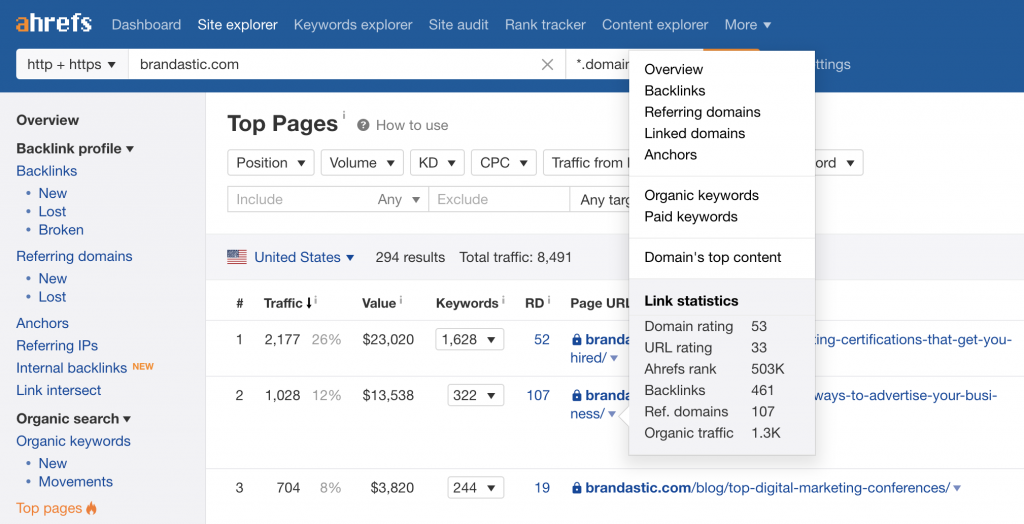The width and height of the screenshot is (1024, 524).
Task: Select Backlinks in the popup menu
Action: 675,91
